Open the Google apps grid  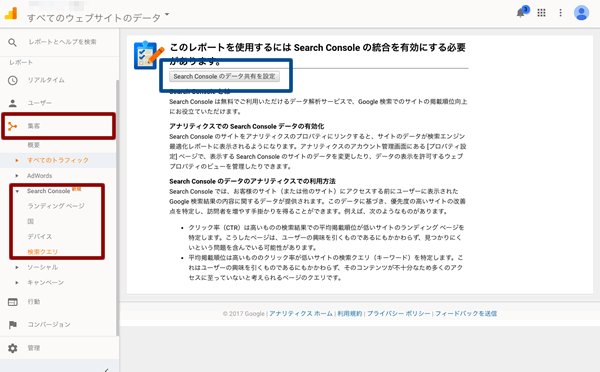(541, 13)
